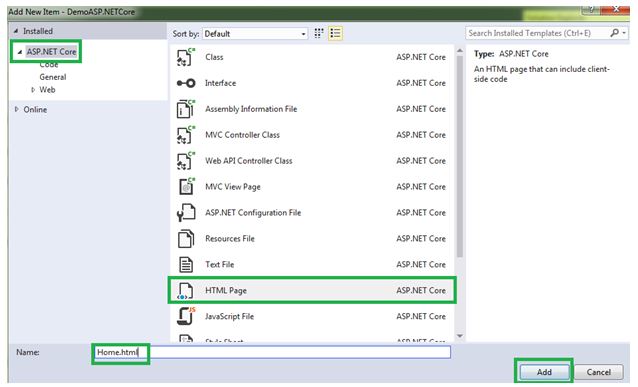Screen dimensions: 638x387
Task: Select ASP.NET Core in the tree
Action: pos(51,52)
